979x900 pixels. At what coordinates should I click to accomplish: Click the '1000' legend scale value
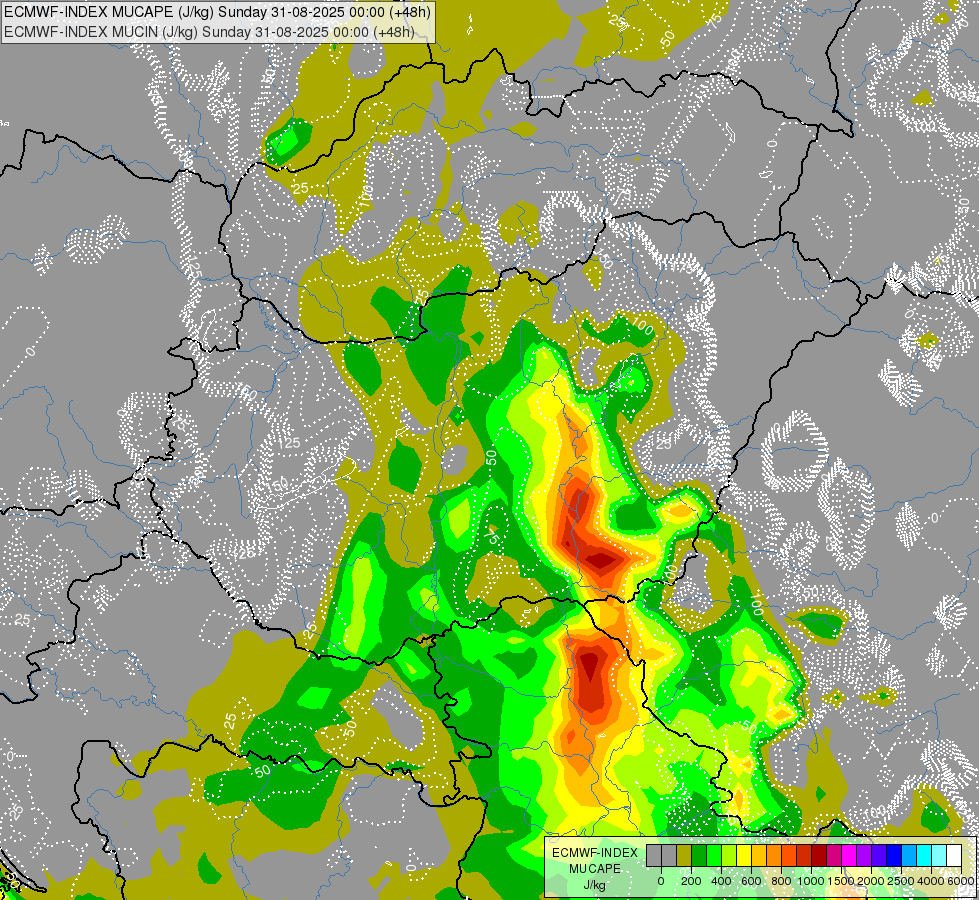point(810,881)
